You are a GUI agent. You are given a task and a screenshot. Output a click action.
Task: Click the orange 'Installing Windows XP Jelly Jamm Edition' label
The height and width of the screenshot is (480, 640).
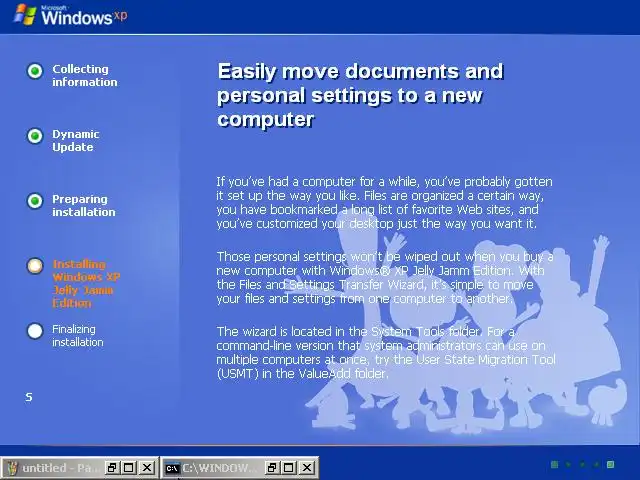[86, 283]
